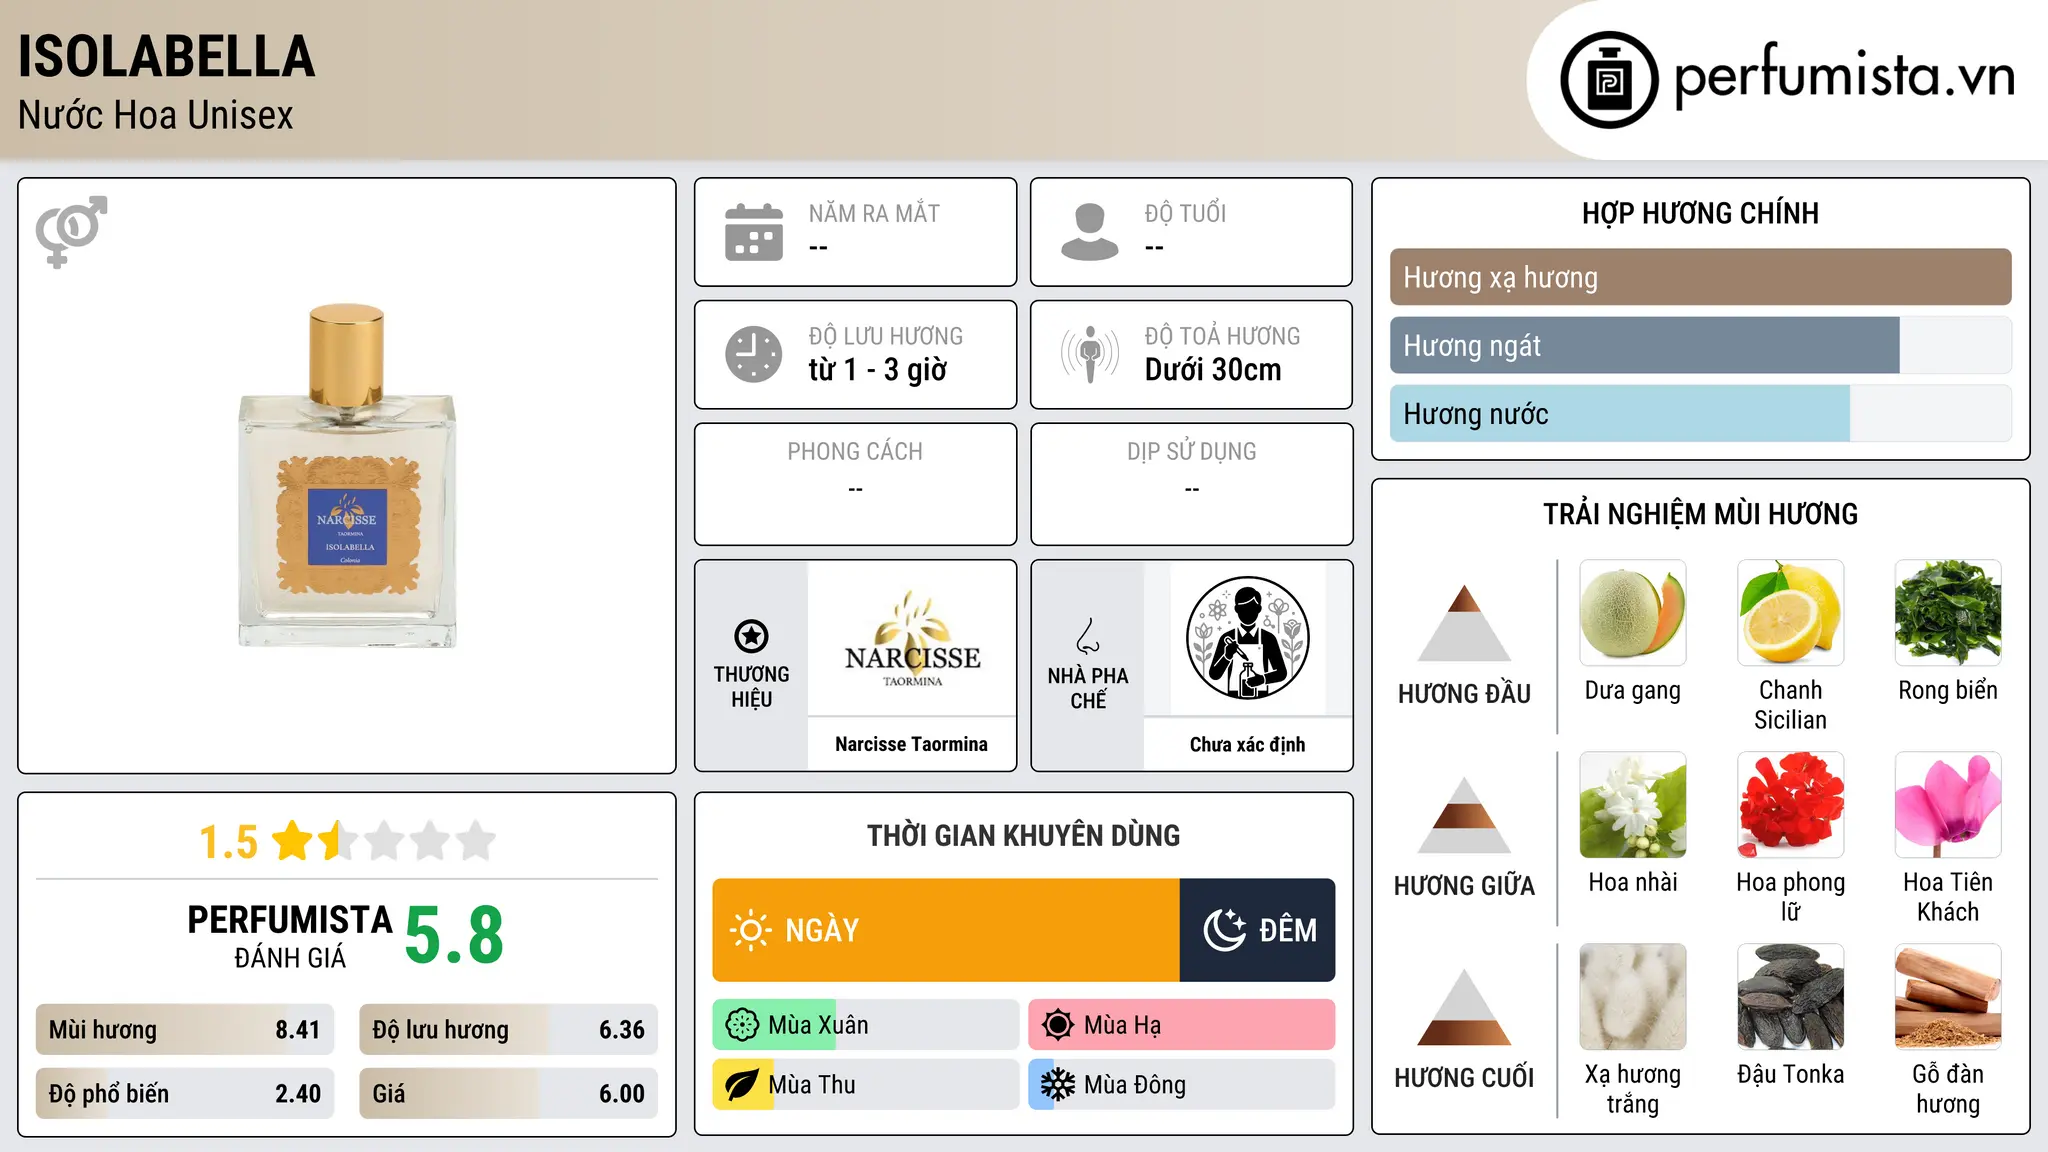Select the Rong biển seaweed note image
Image resolution: width=2048 pixels, height=1152 pixels.
pos(1948,613)
